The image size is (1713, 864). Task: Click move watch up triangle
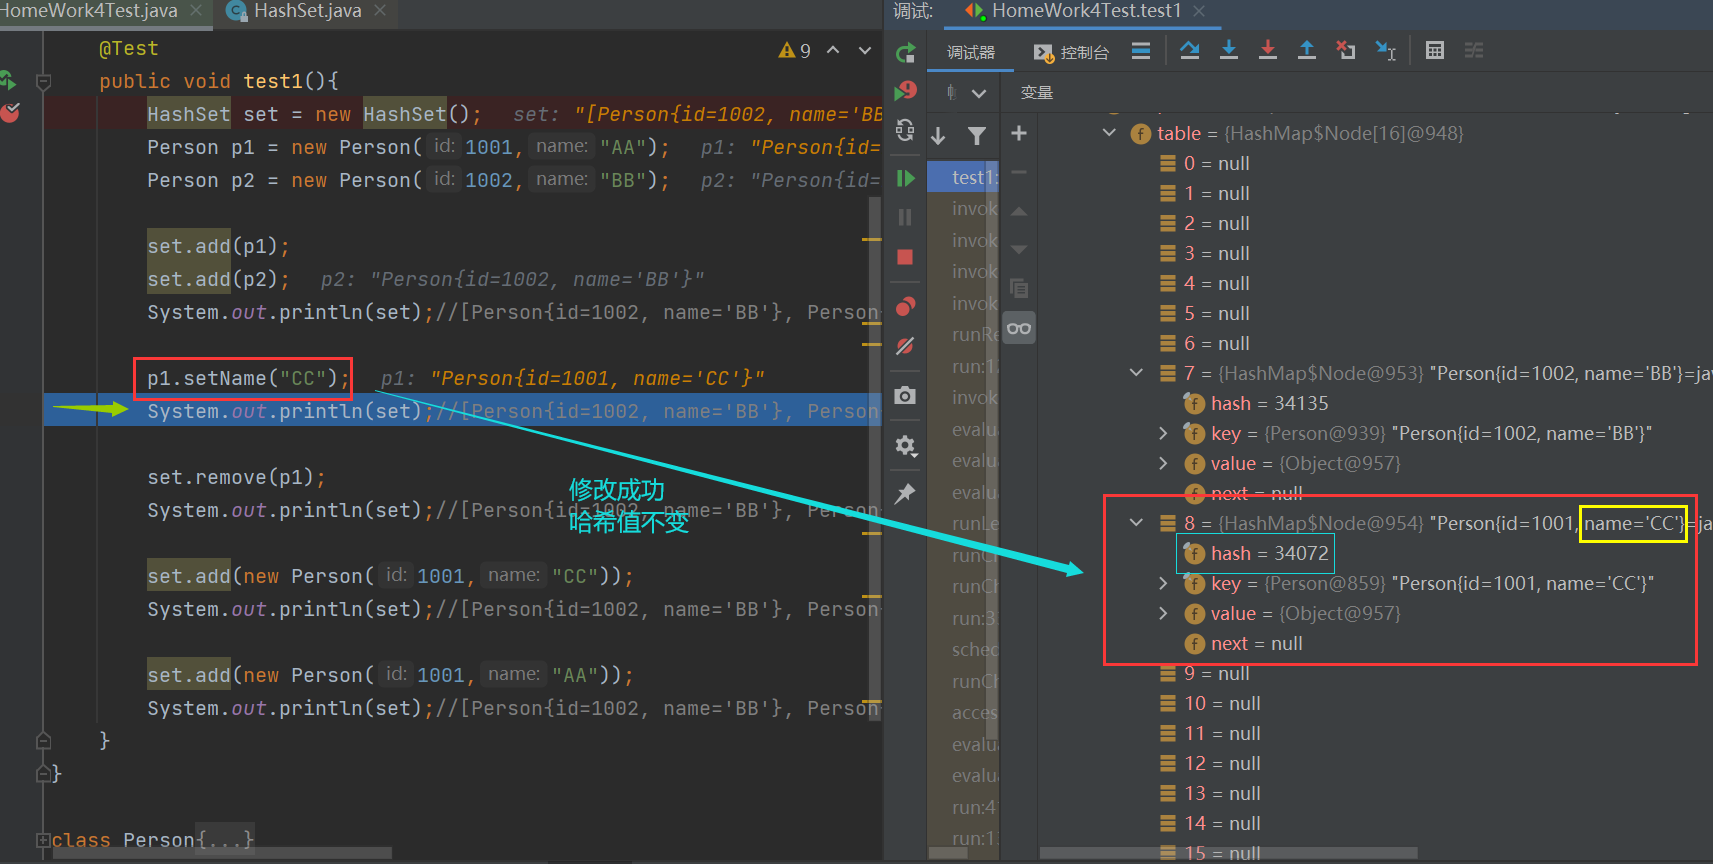(x=1019, y=211)
